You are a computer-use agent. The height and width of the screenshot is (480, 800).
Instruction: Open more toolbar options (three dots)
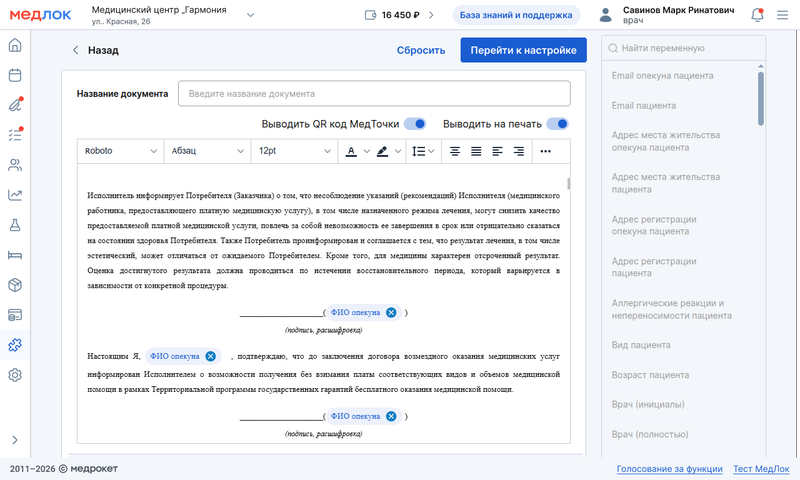click(x=545, y=151)
